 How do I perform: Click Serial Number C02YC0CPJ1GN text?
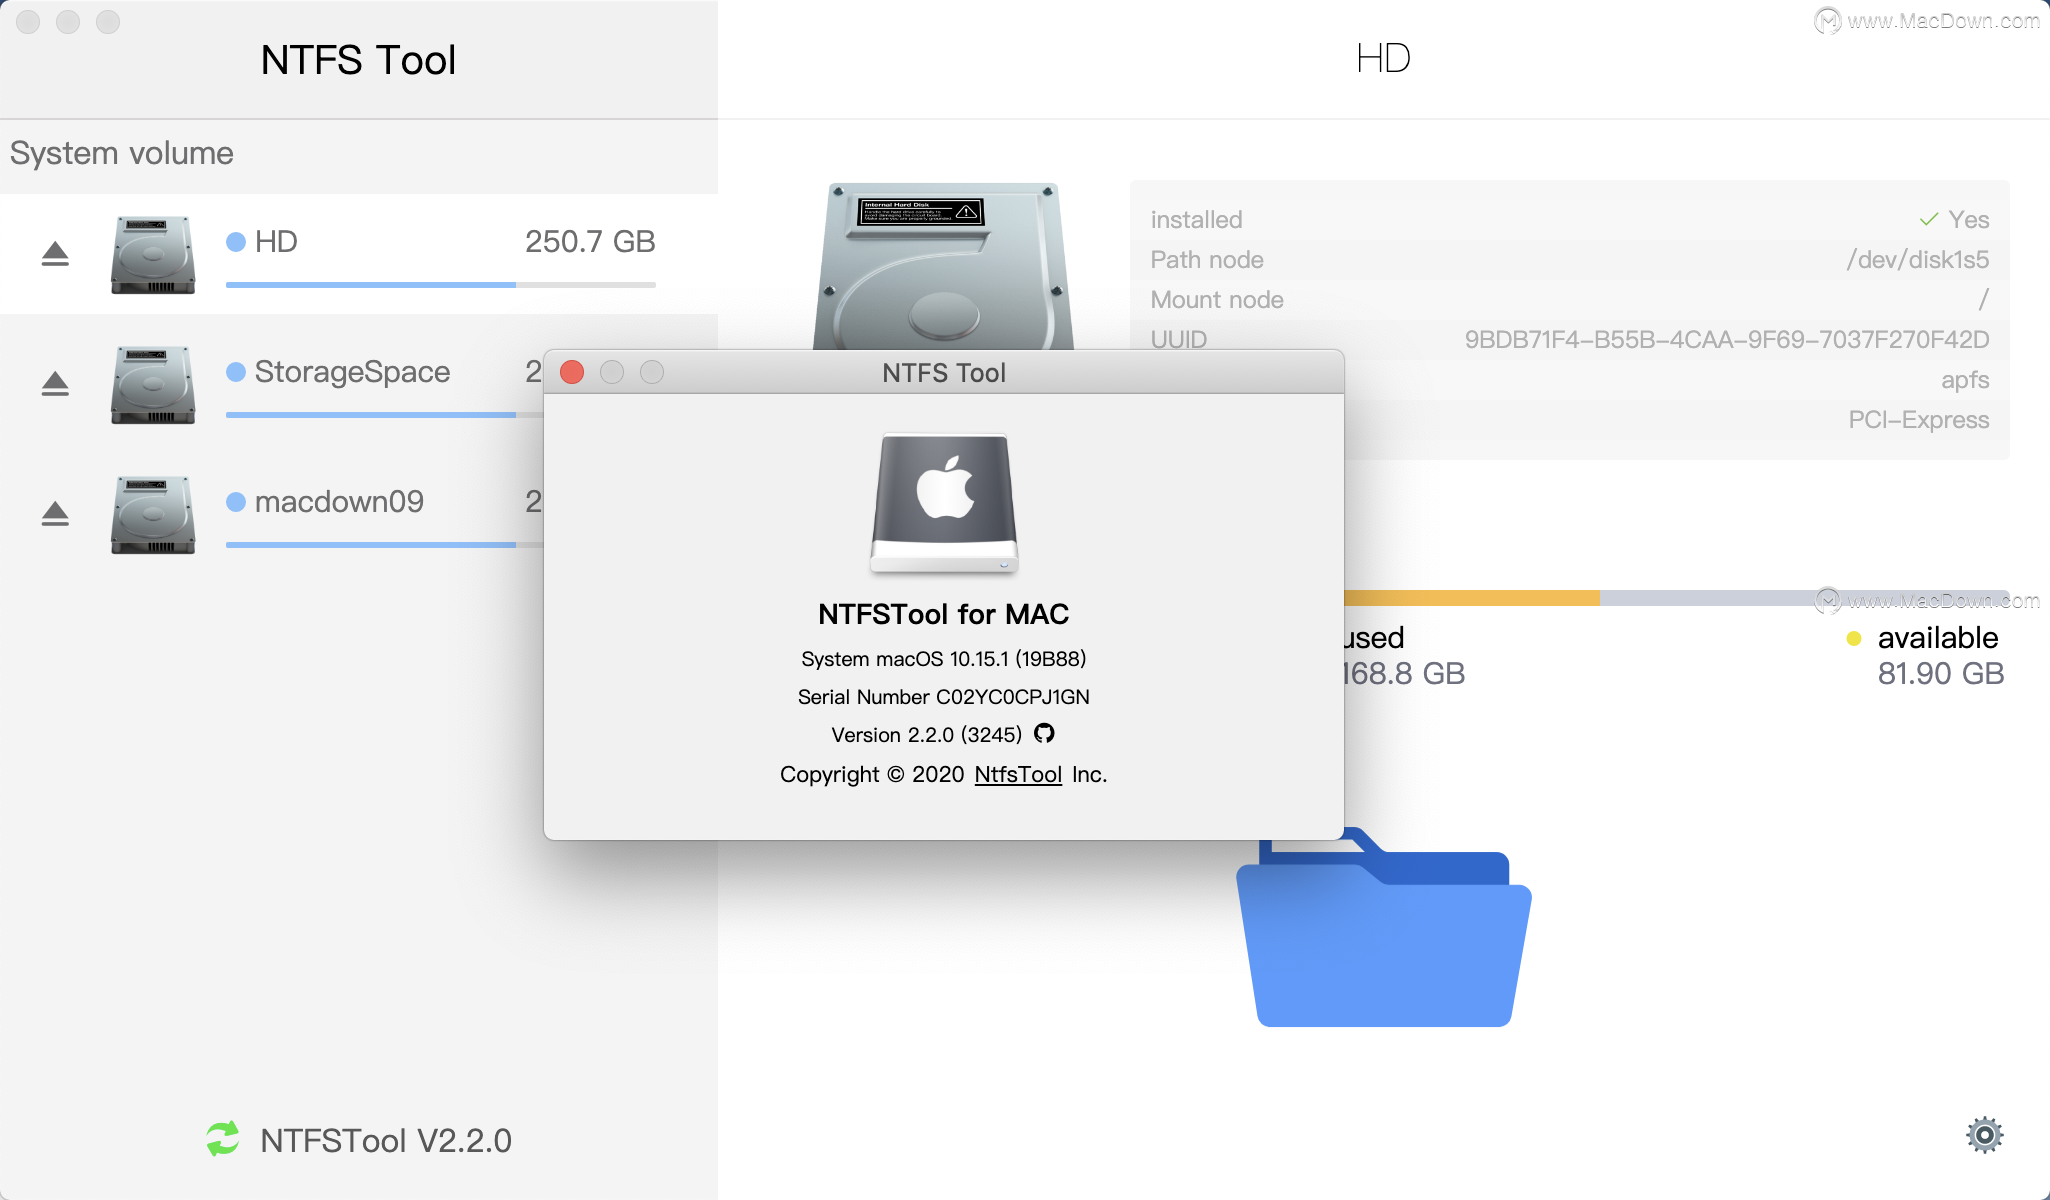(944, 697)
